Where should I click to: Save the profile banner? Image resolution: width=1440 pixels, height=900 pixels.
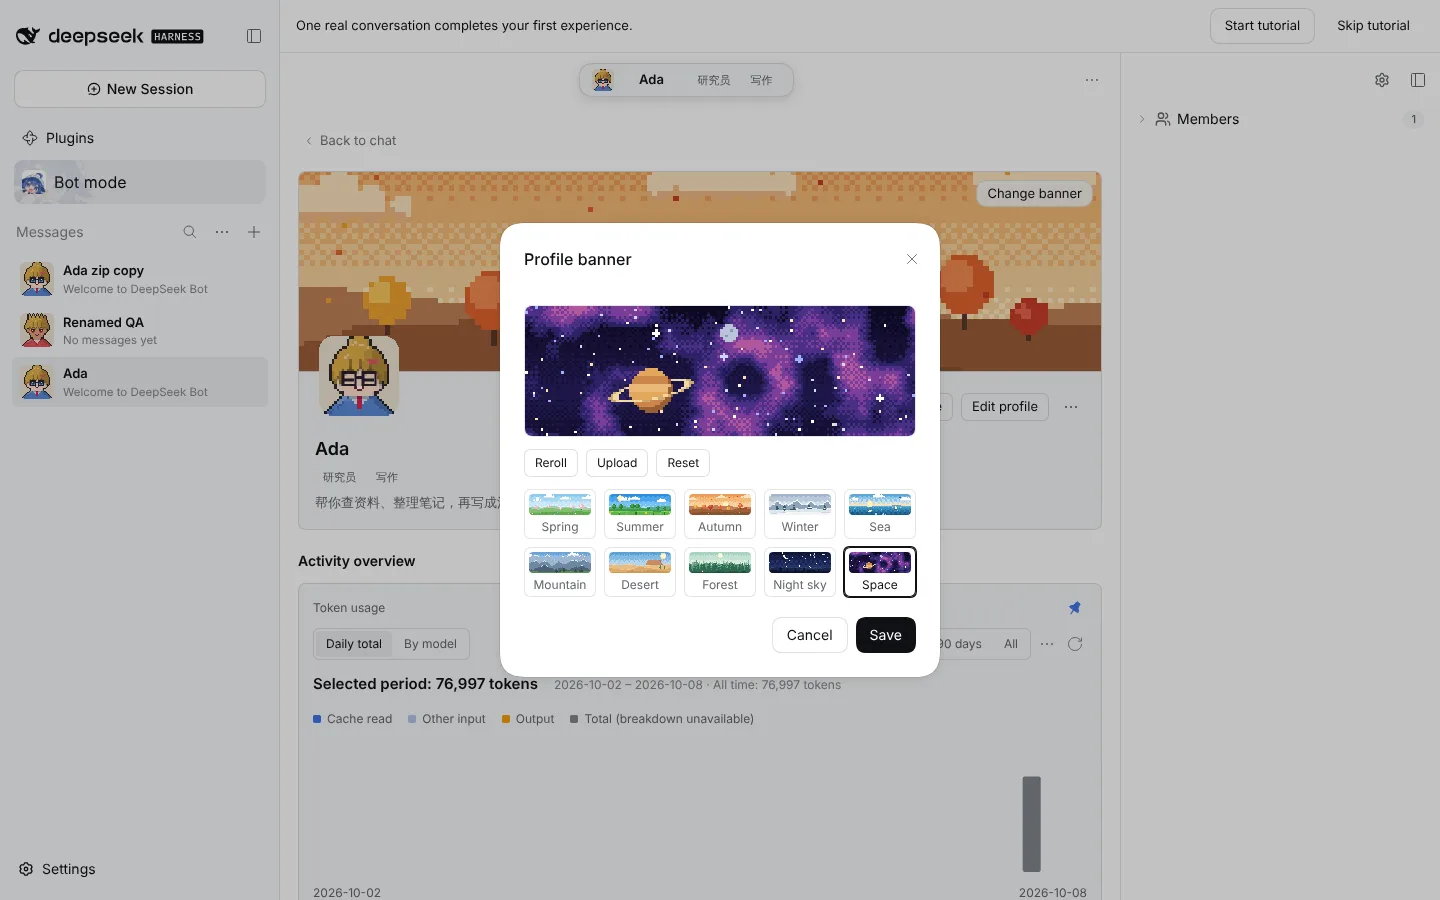click(886, 635)
